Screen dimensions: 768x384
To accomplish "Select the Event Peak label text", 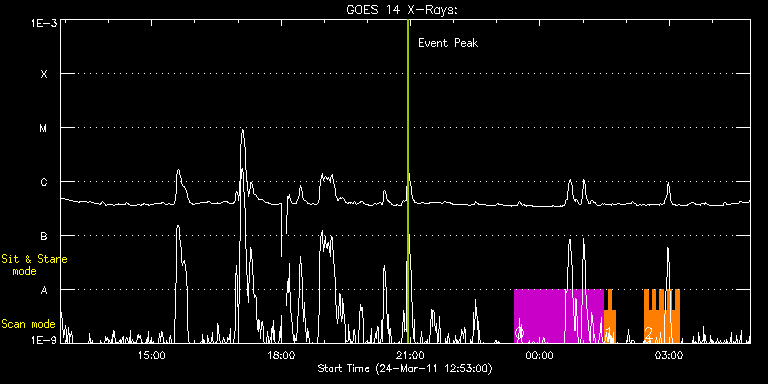I will click(448, 43).
